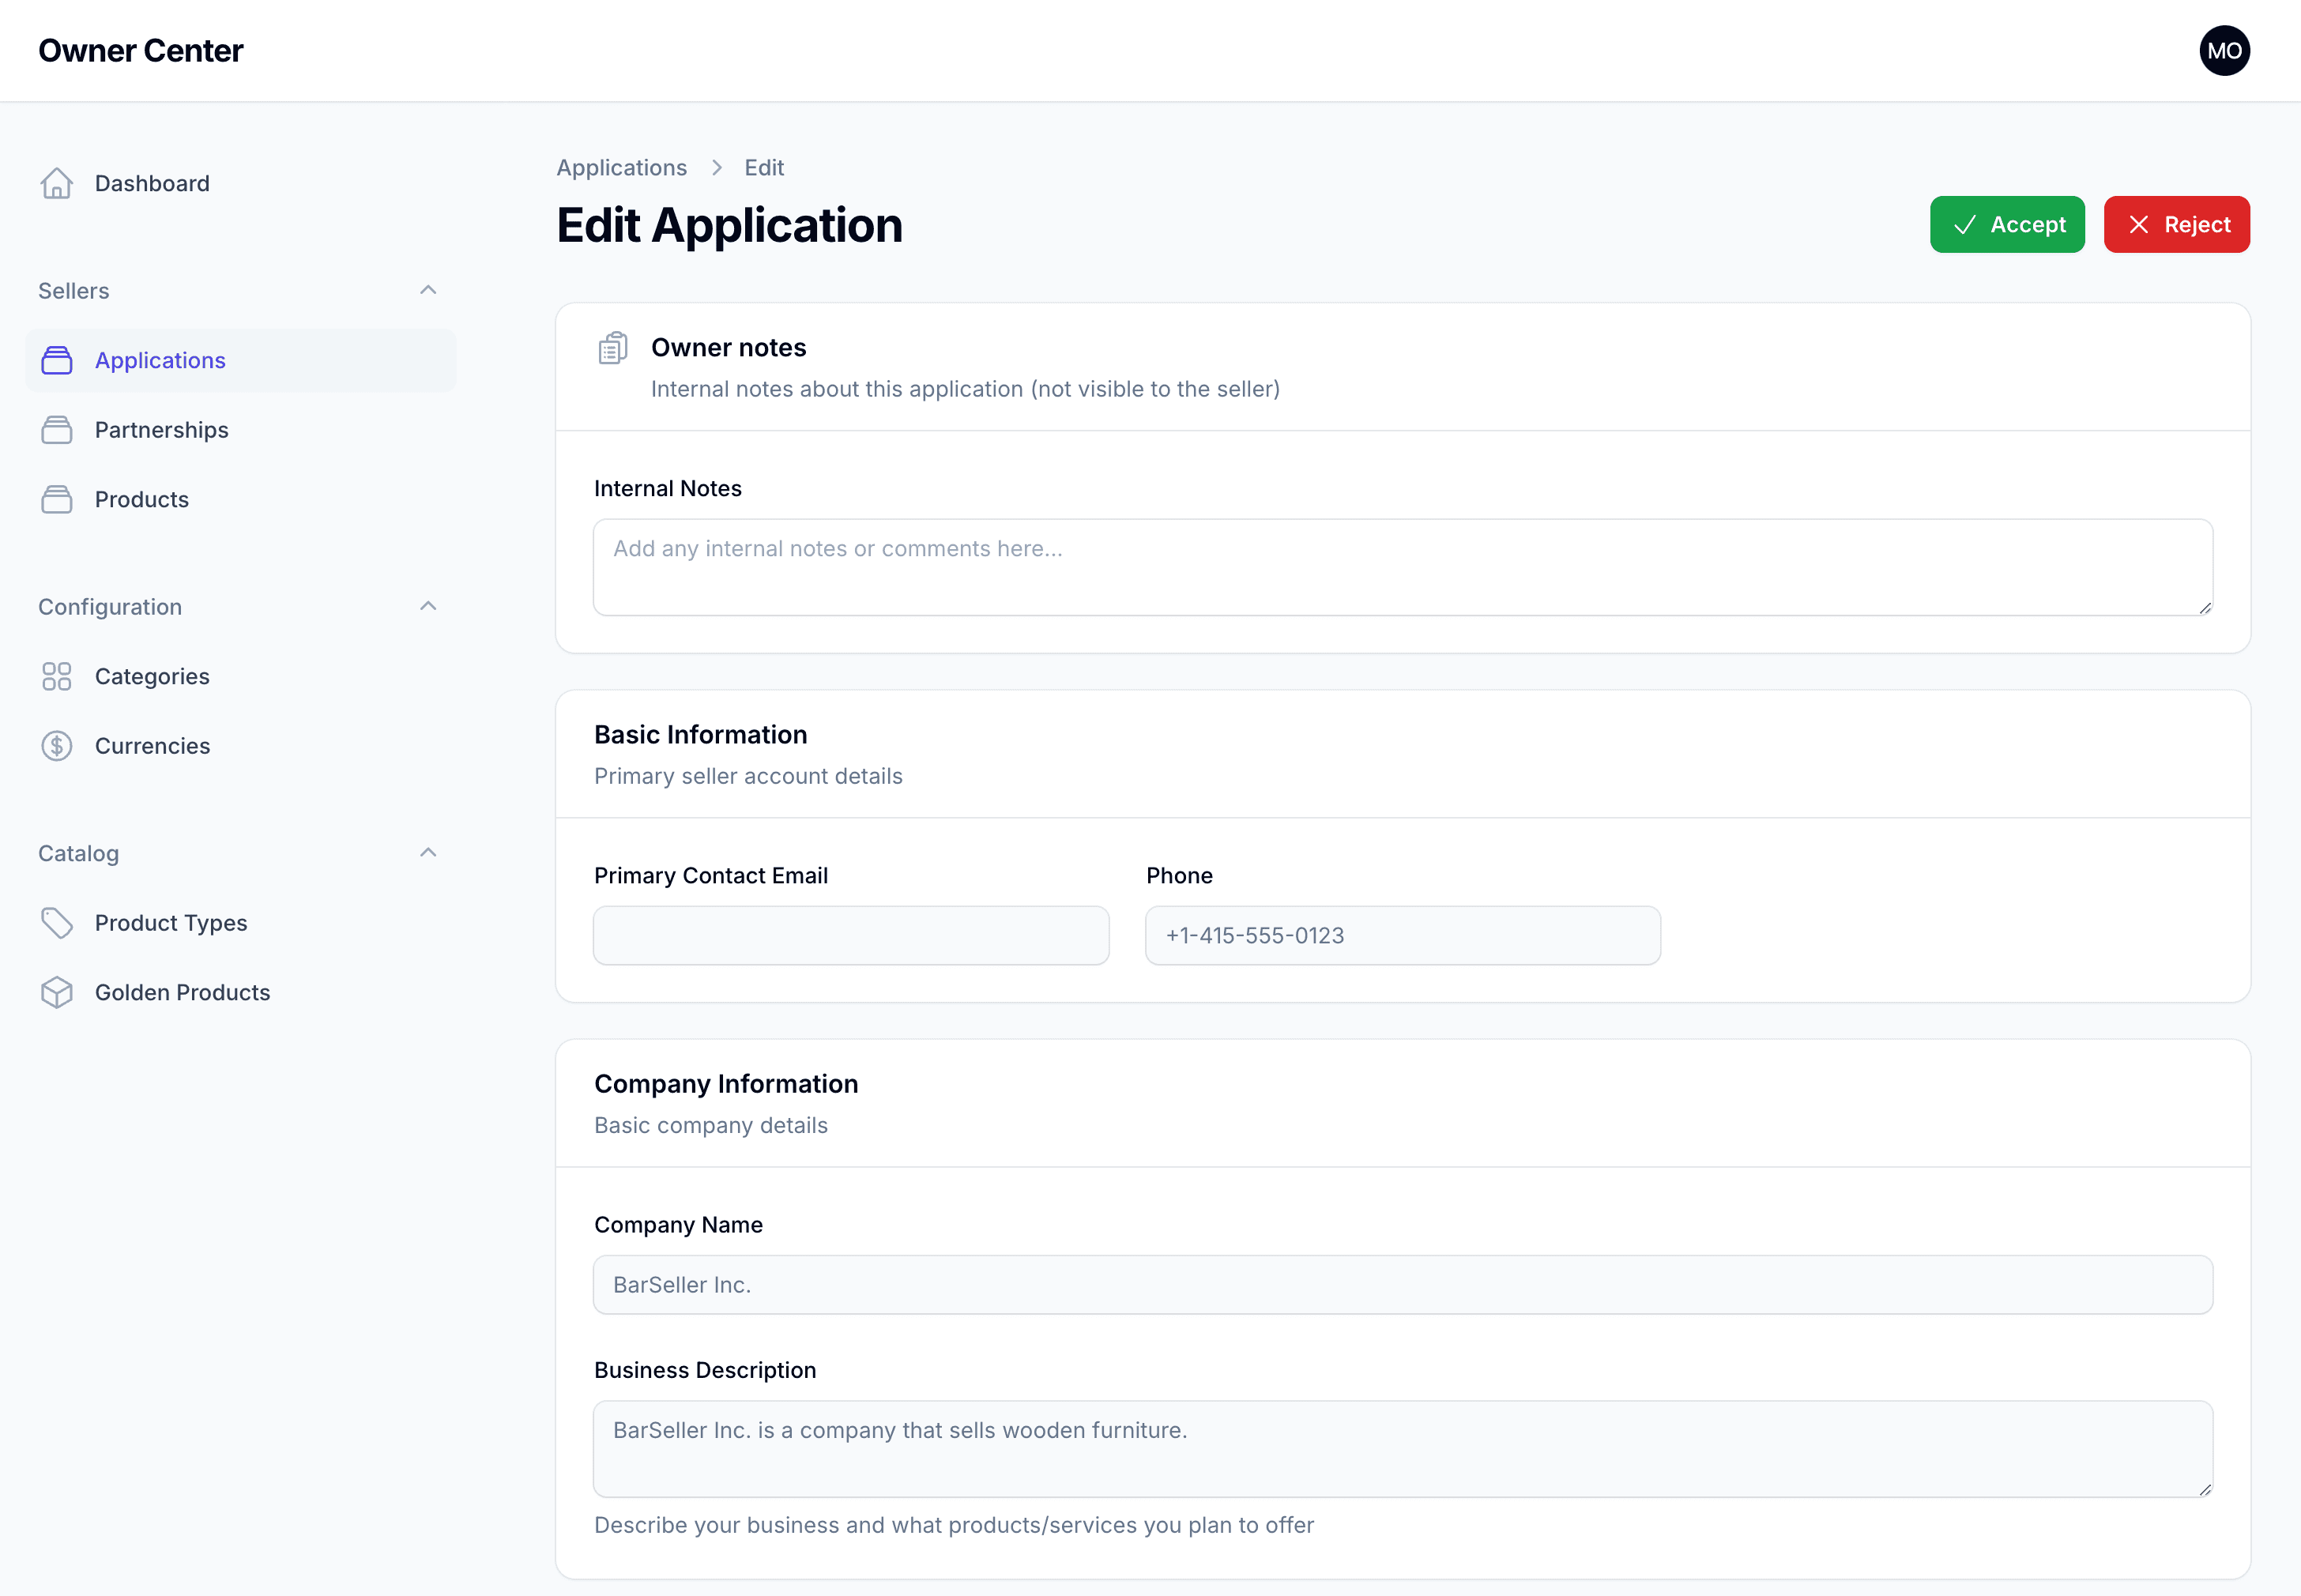This screenshot has width=2301, height=1596.
Task: Click the Company Information heading
Action: 726,1084
